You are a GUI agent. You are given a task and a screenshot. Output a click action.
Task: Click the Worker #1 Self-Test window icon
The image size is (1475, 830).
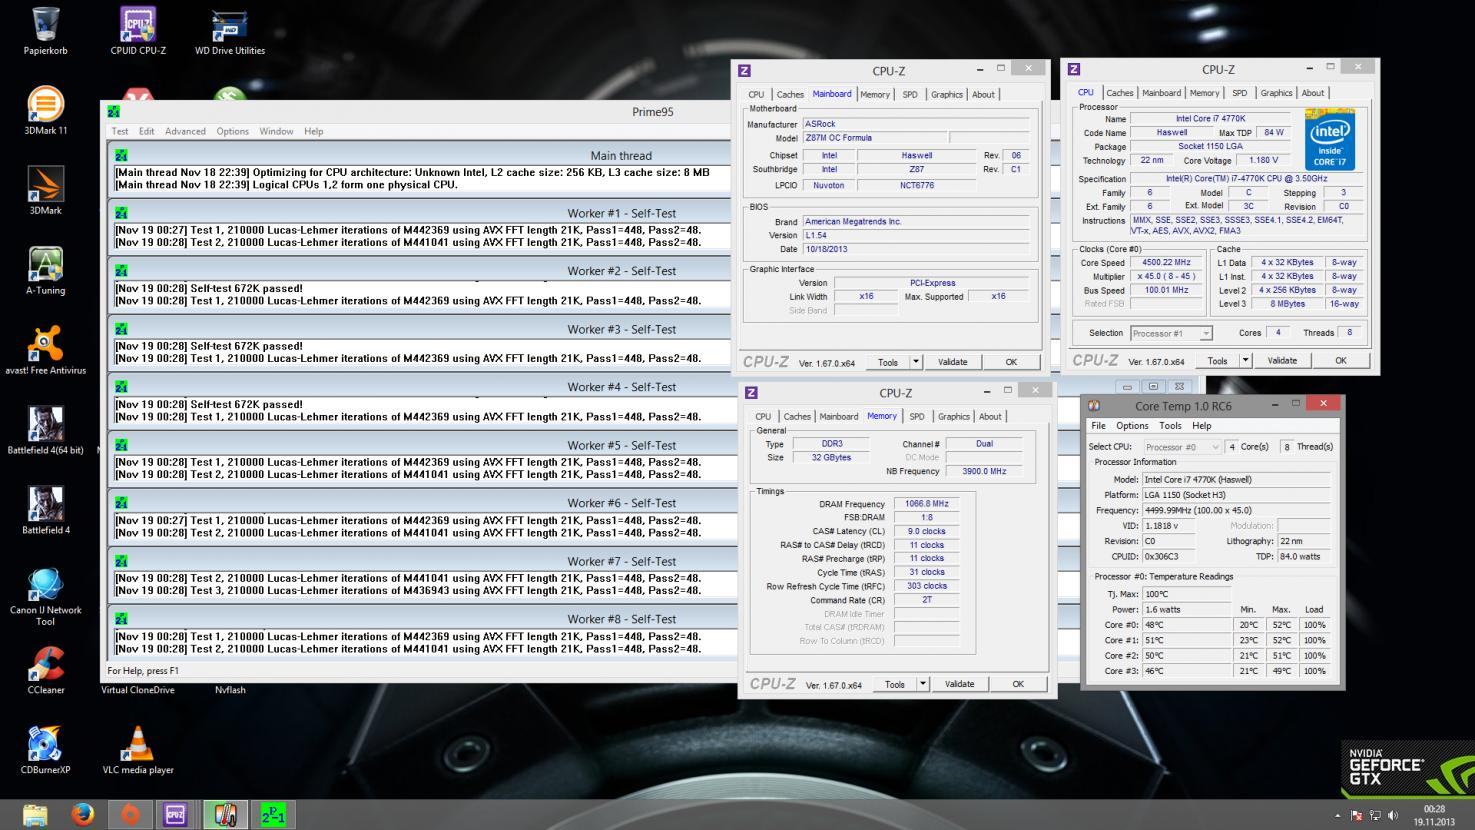click(121, 213)
